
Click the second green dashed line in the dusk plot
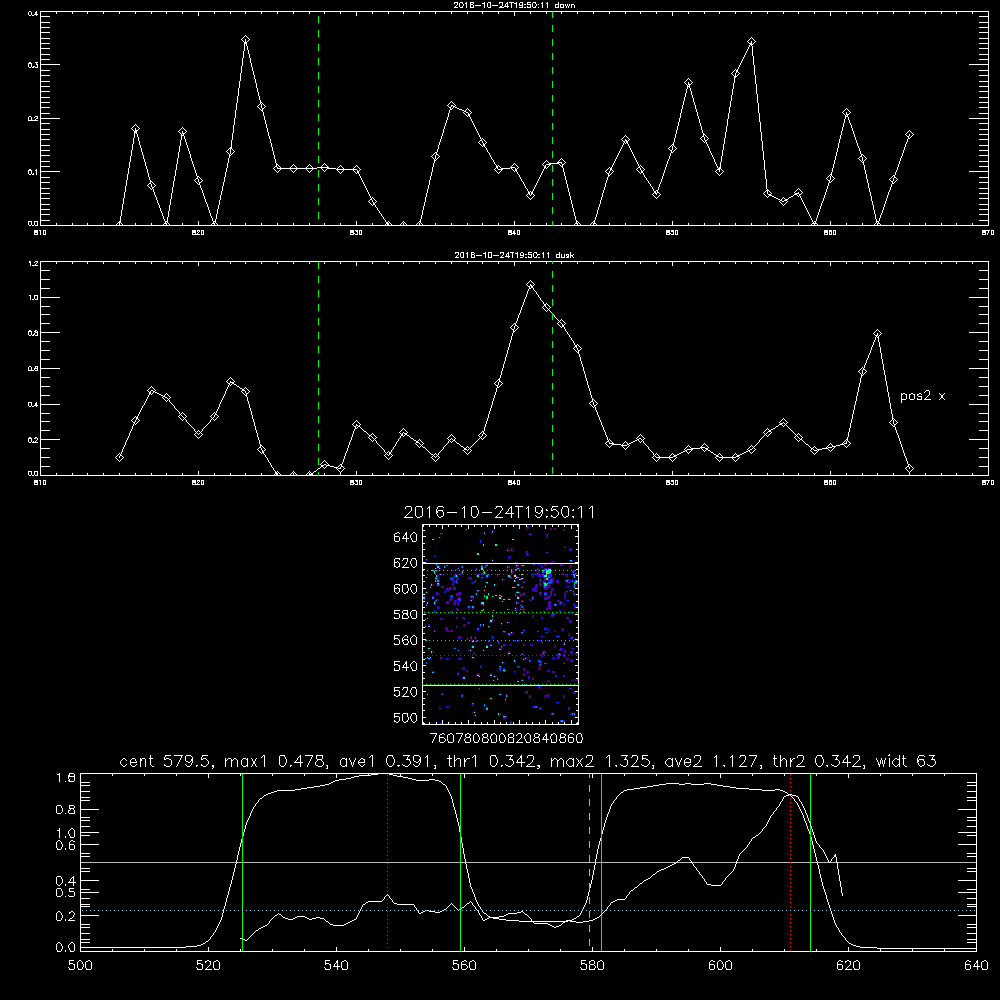(552, 368)
